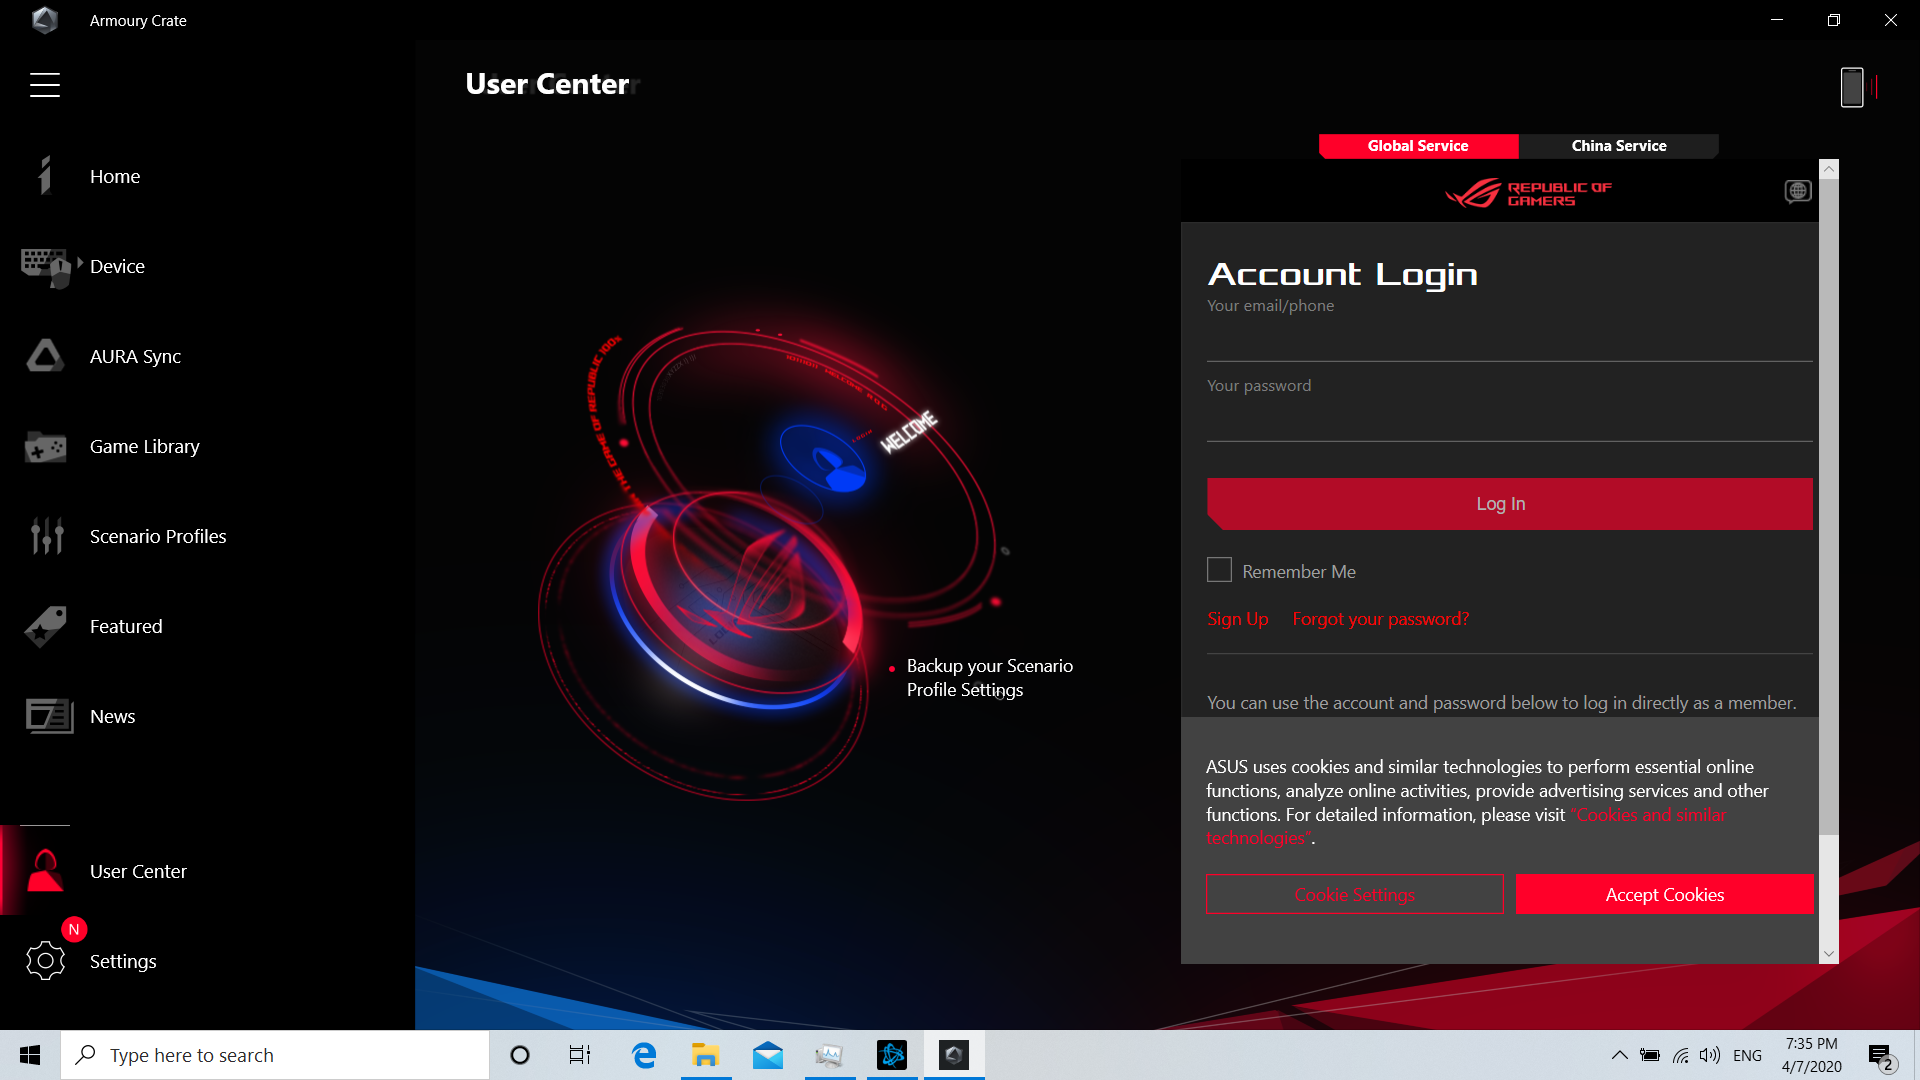The height and width of the screenshot is (1080, 1920).
Task: Open the Settings gear icon
Action: pyautogui.click(x=45, y=961)
